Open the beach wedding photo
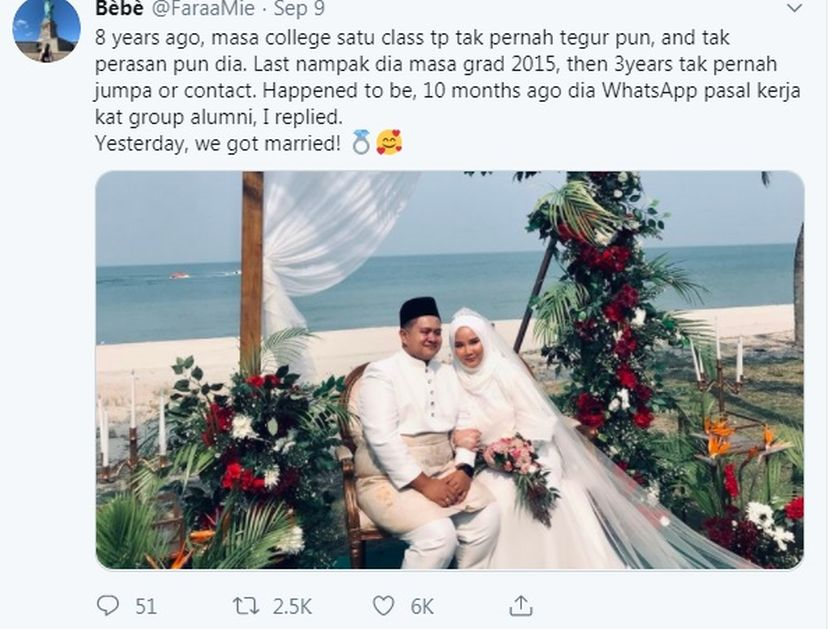The image size is (830, 629). (x=449, y=370)
